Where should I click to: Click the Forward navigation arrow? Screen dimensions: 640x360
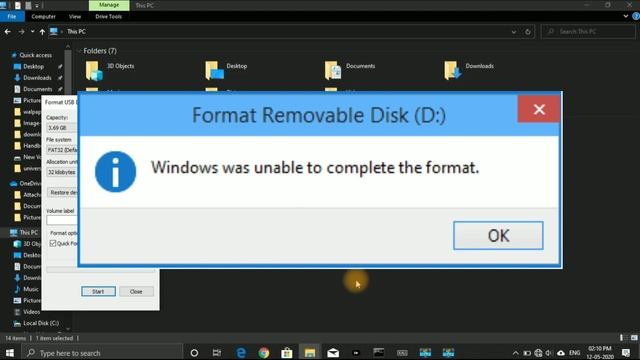pos(21,31)
